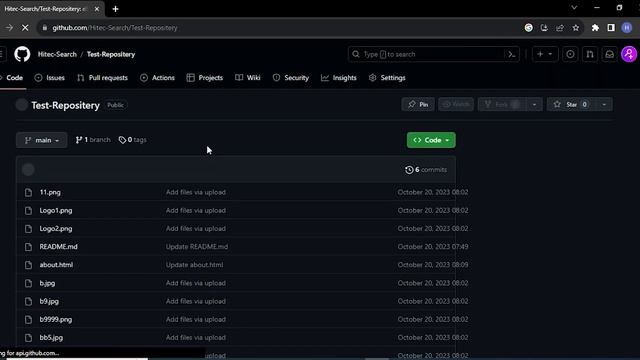Screen dimensions: 640x360
Task: Open the issues icon in GitHub header
Action: click(x=570, y=54)
